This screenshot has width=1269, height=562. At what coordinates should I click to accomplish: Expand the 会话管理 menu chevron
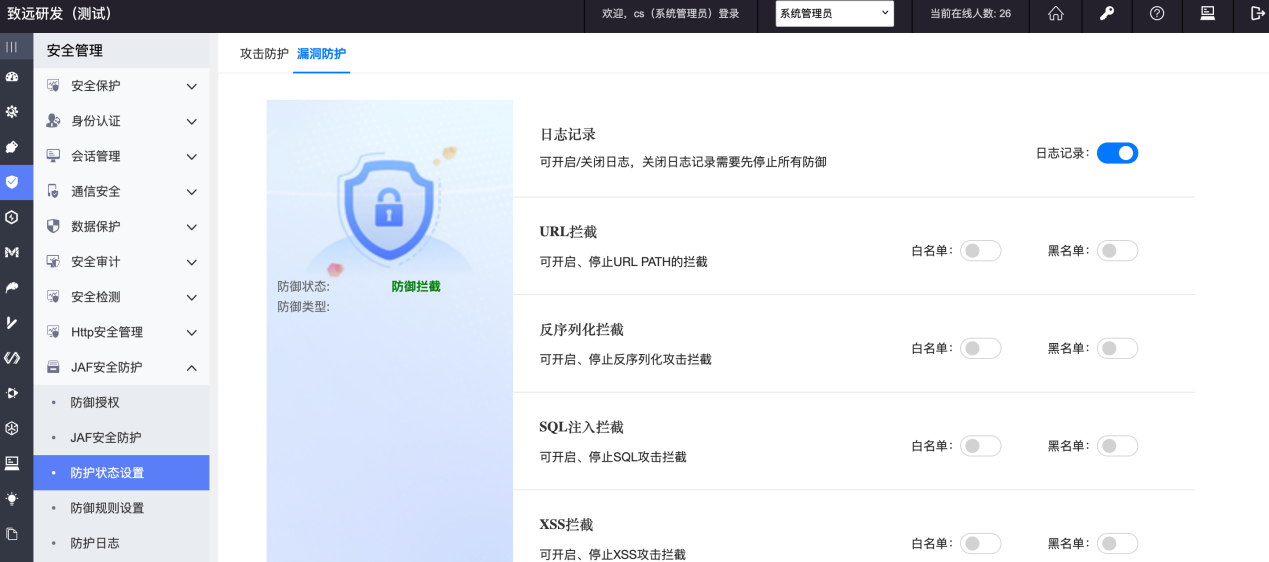[192, 156]
